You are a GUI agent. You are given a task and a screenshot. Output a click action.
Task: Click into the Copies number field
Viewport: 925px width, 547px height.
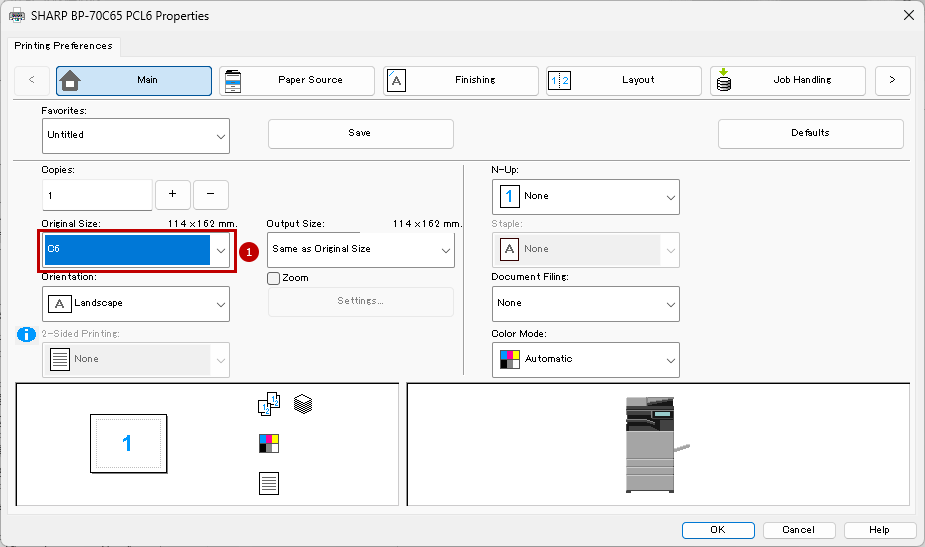pos(97,195)
